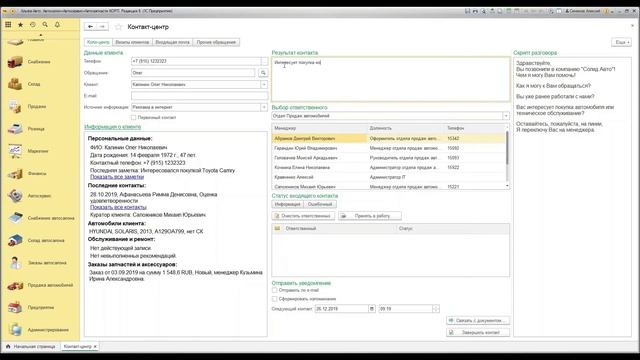Click search button next to Обращение field
Viewport: 640px width, 360px height.
(x=263, y=73)
